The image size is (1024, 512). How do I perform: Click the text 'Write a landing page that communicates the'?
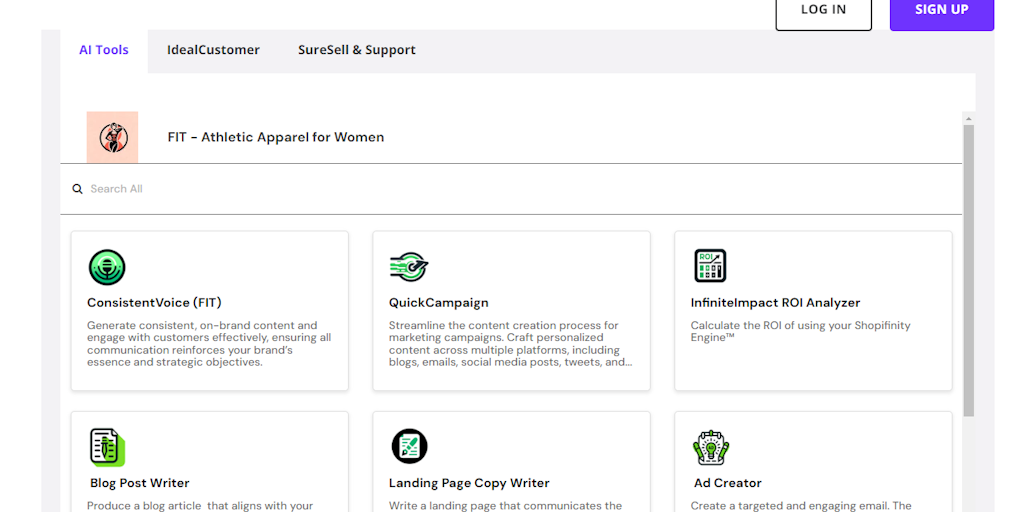tap(505, 505)
